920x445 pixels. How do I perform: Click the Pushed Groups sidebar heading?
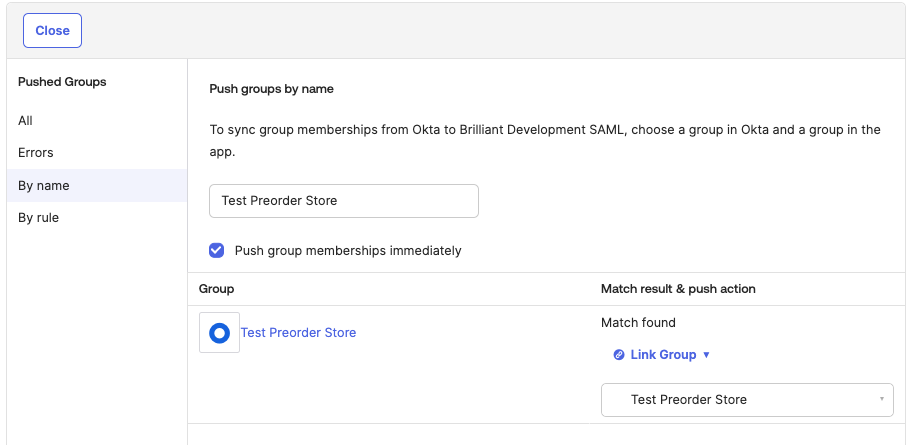click(x=62, y=82)
